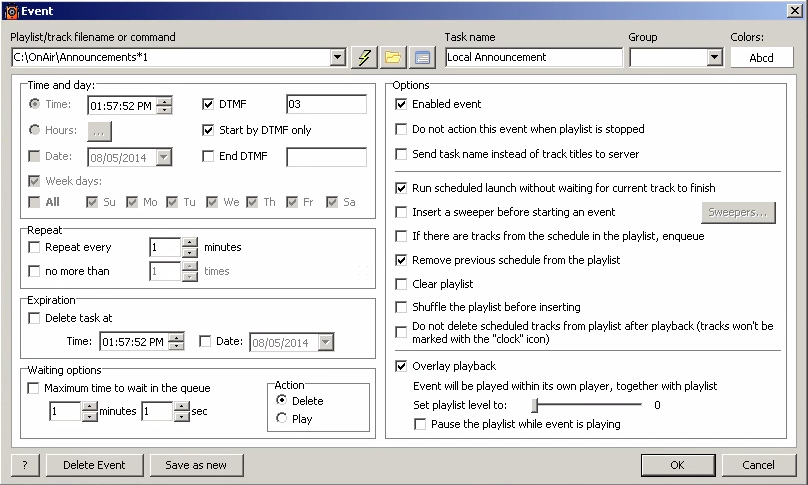Click the question mark help button
Image resolution: width=808 pixels, height=485 pixels.
coord(23,465)
